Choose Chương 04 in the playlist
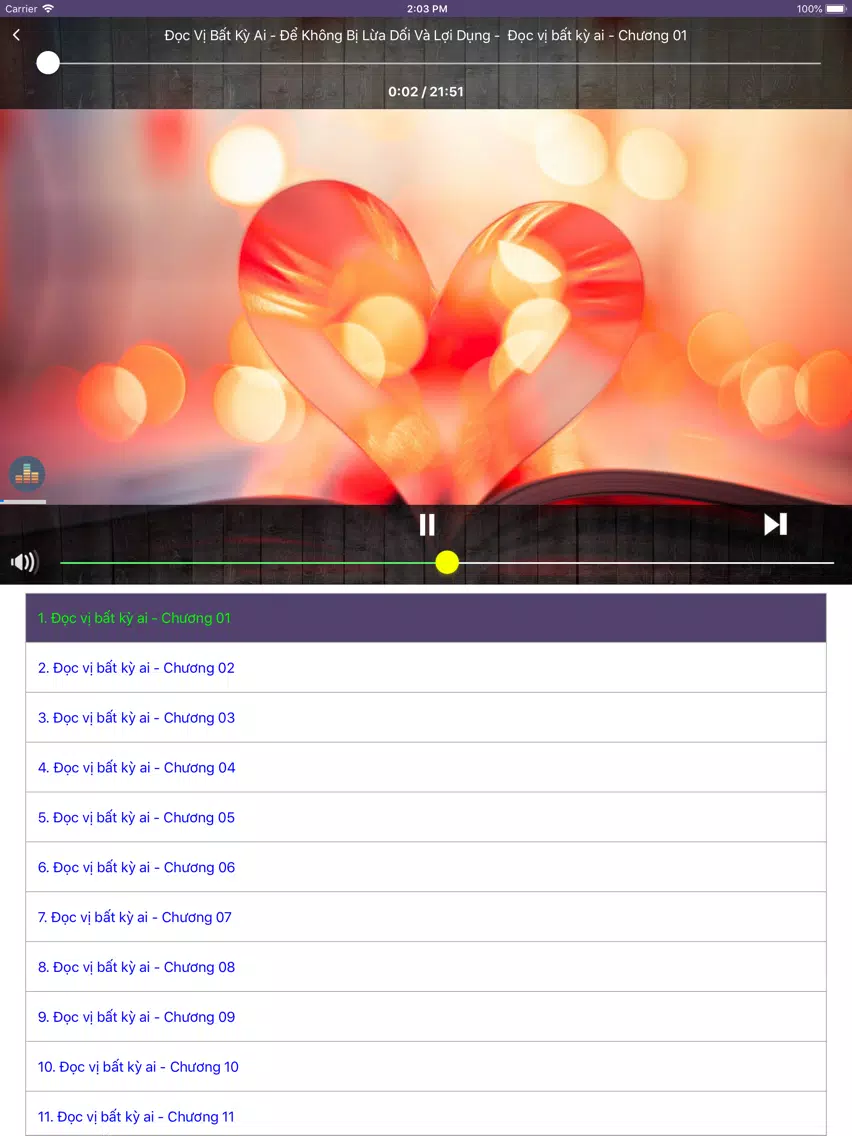Image resolution: width=852 pixels, height=1136 pixels. (426, 768)
